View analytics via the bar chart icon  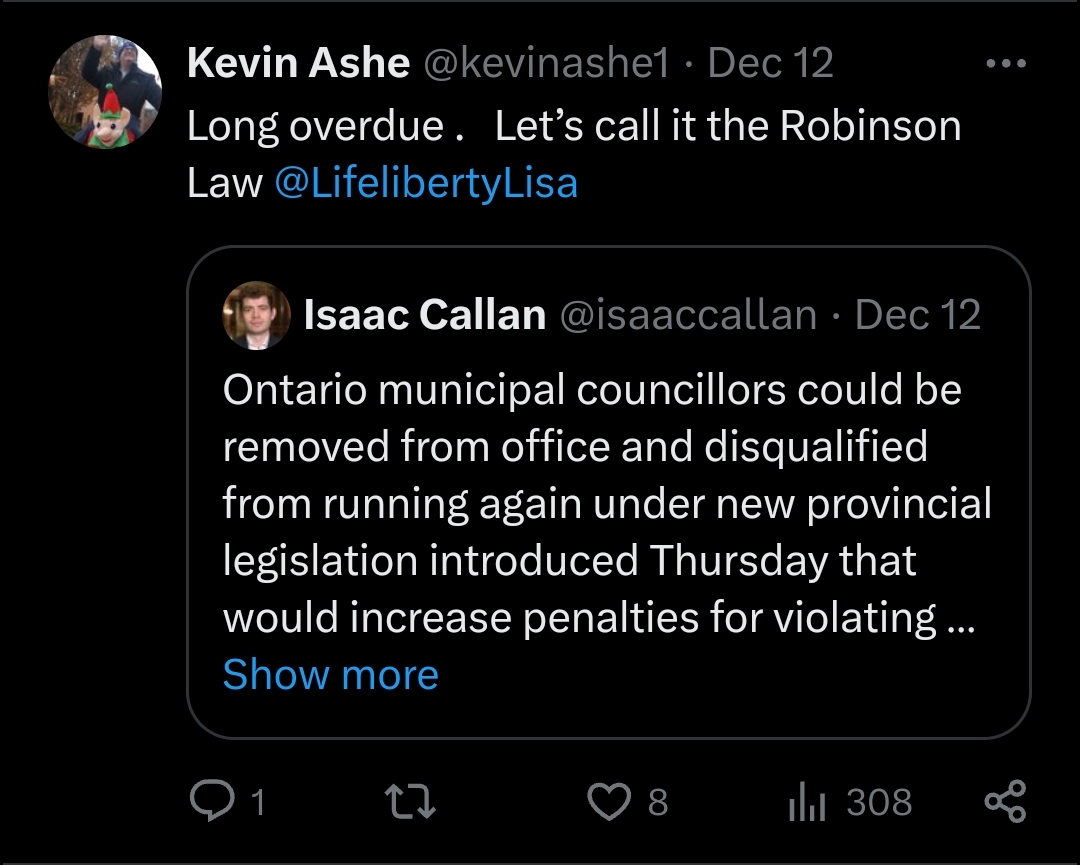click(x=806, y=802)
